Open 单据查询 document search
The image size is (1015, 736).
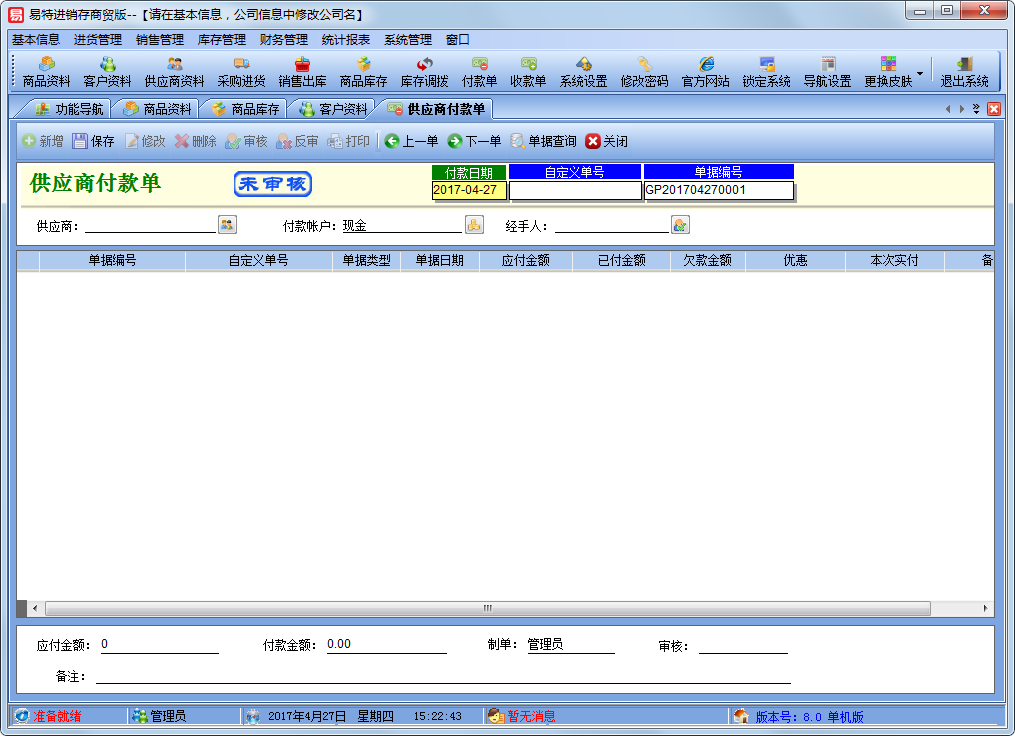(x=543, y=141)
